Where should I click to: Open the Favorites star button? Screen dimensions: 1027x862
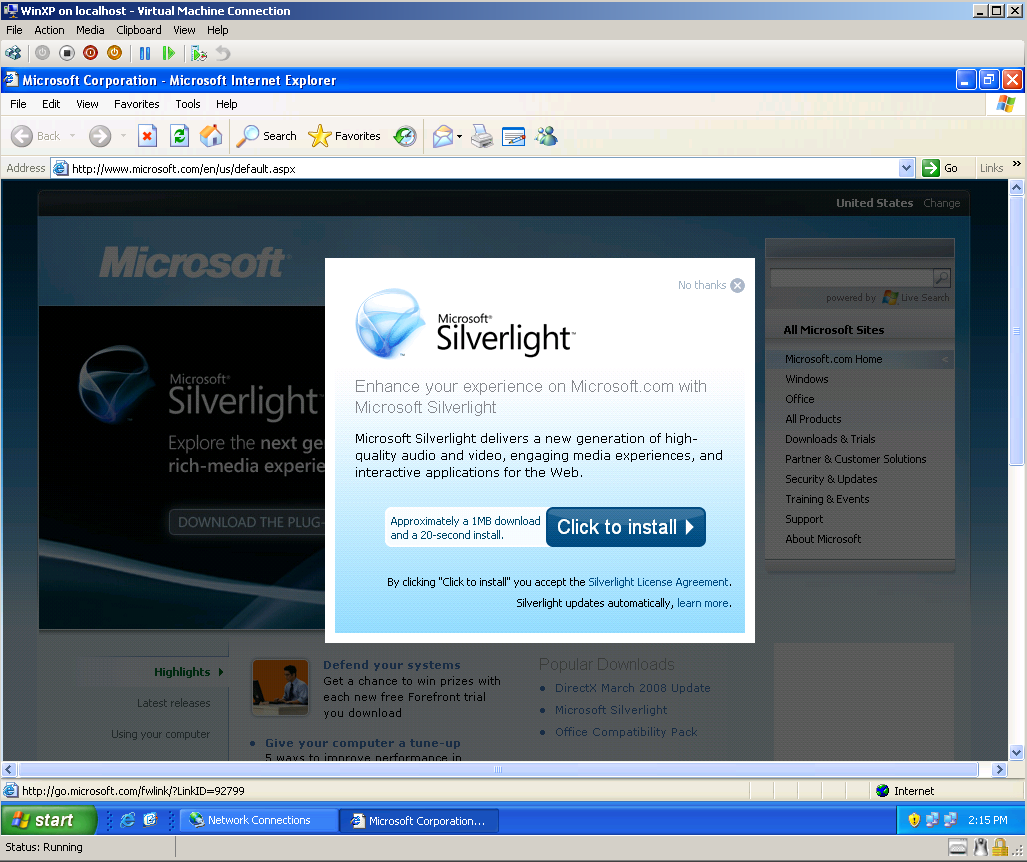(x=345, y=136)
